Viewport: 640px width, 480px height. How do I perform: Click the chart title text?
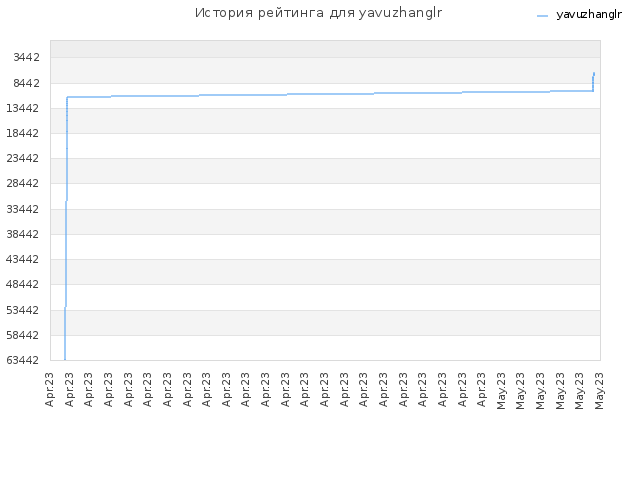(x=318, y=13)
